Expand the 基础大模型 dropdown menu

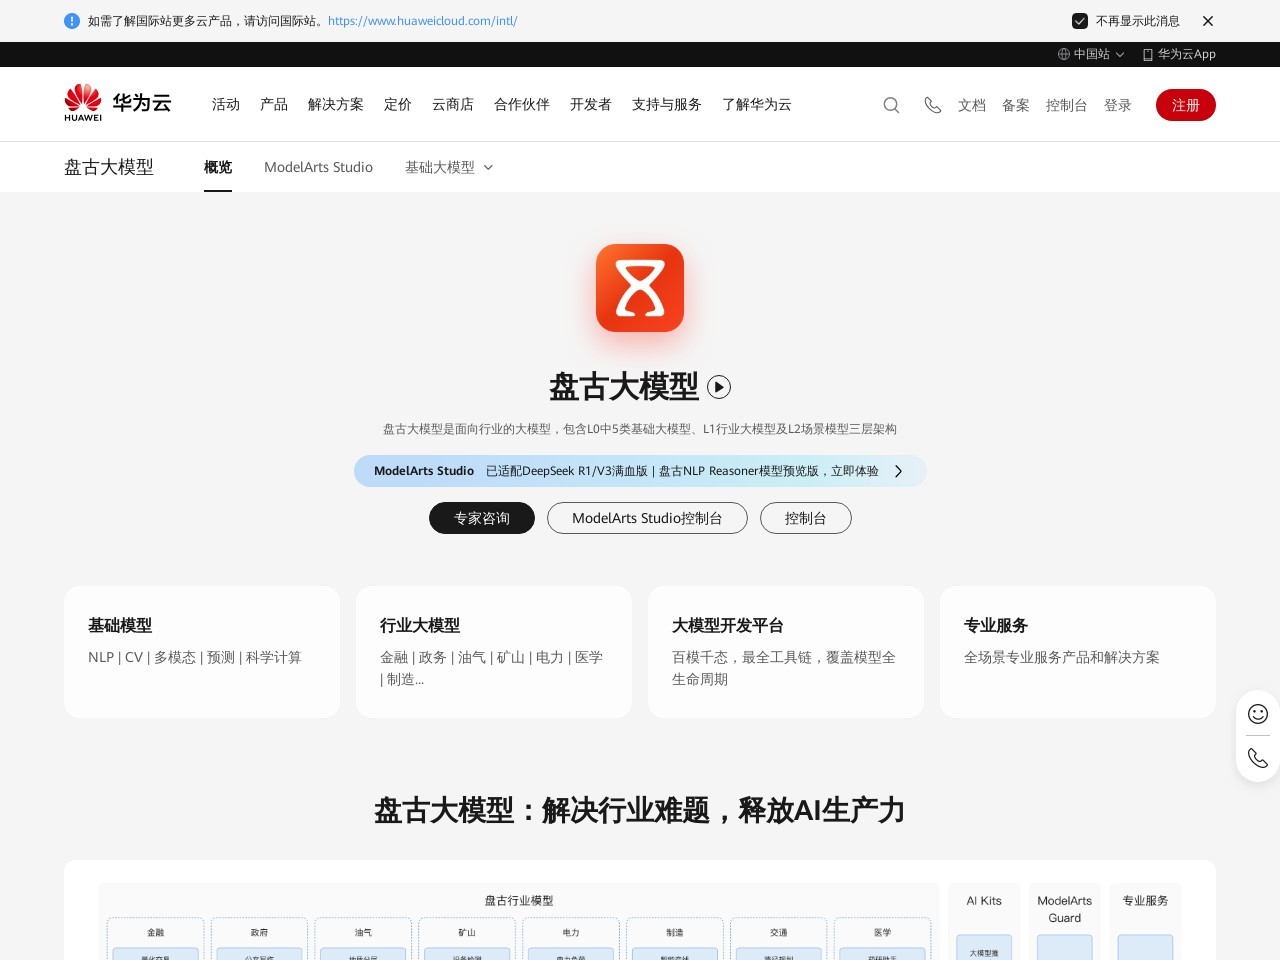[449, 167]
